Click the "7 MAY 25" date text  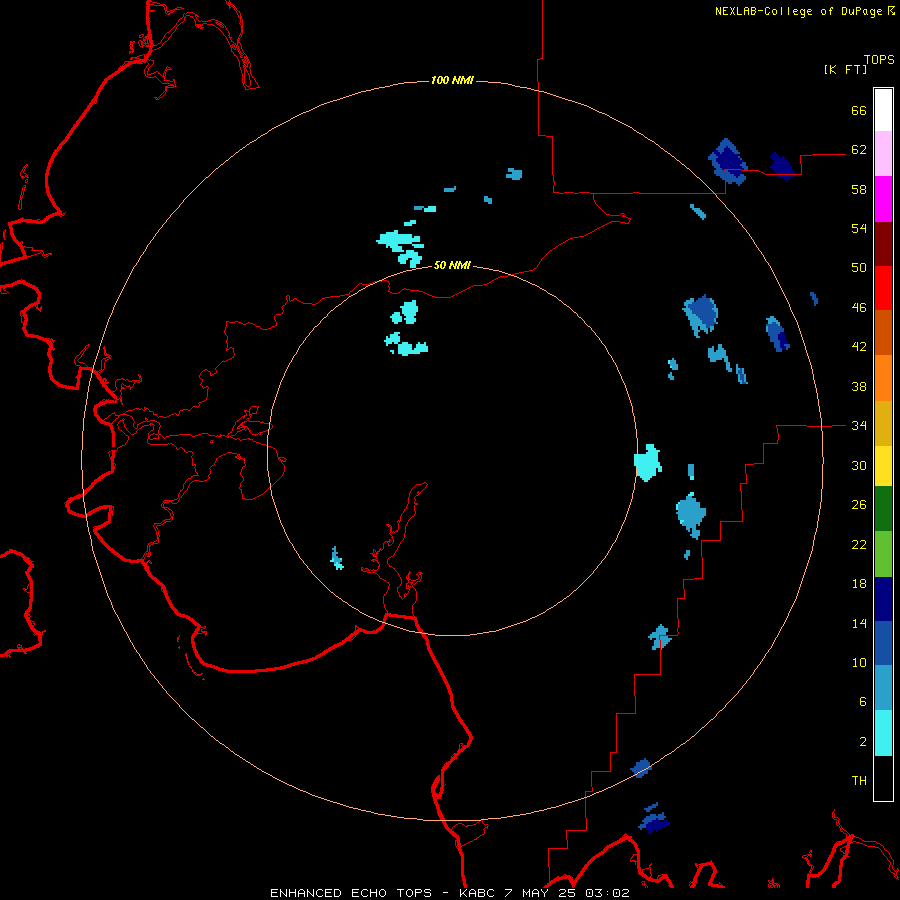click(x=542, y=893)
